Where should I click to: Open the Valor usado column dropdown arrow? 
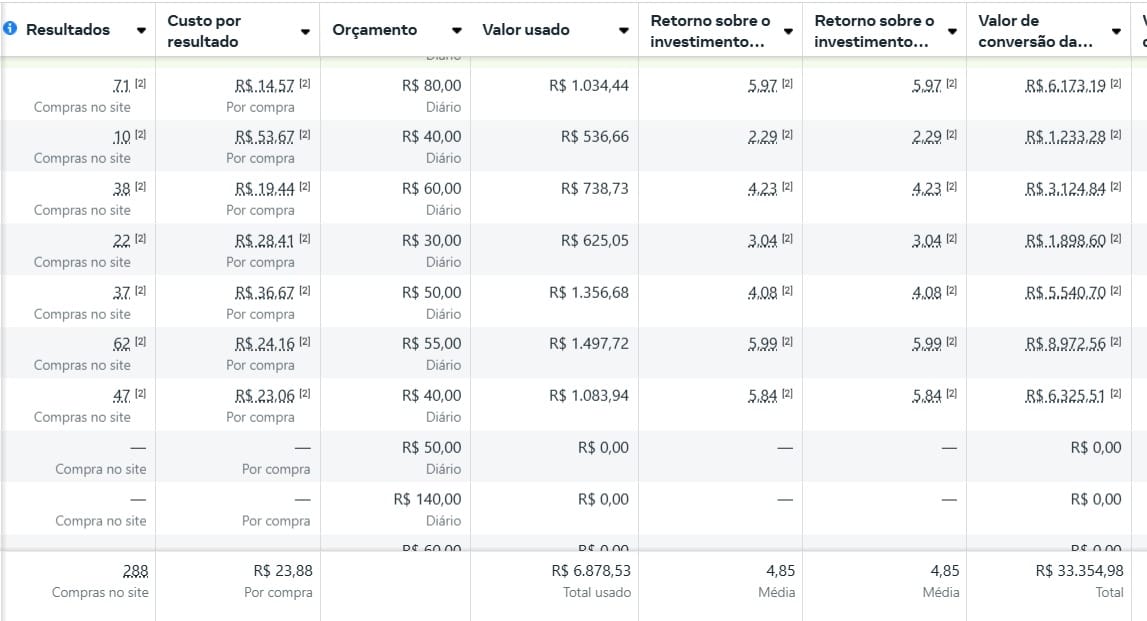click(x=624, y=31)
